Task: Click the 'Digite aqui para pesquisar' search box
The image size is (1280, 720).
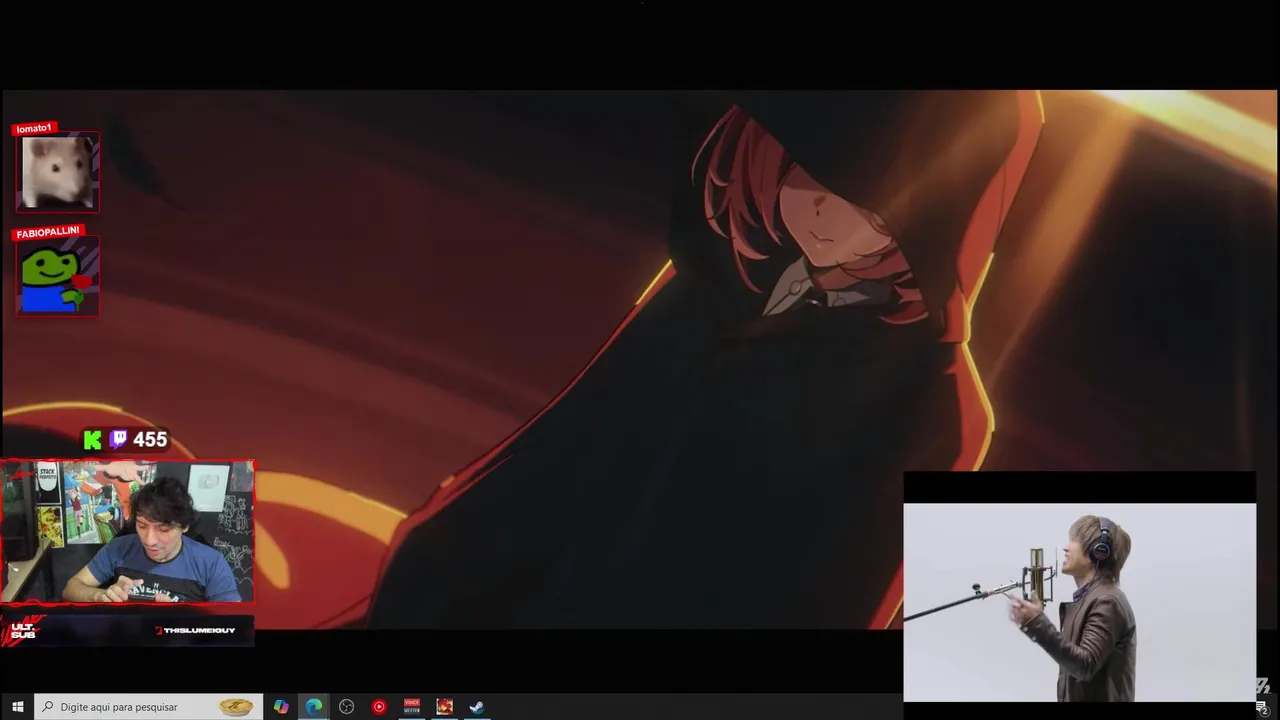Action: click(149, 707)
